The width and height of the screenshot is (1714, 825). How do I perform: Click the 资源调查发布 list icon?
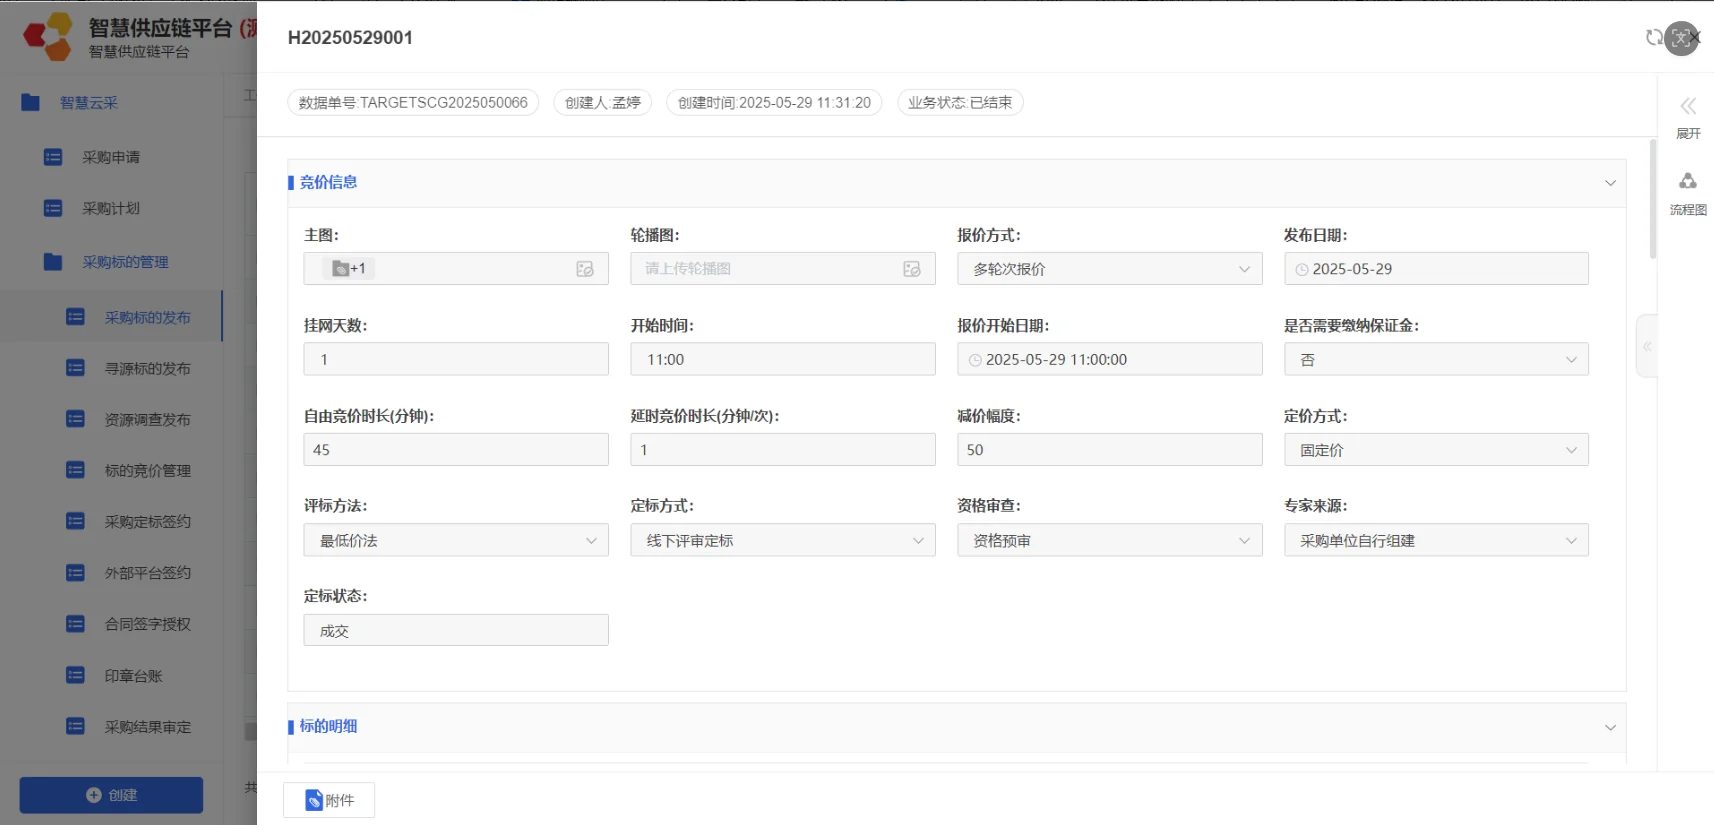pos(75,419)
